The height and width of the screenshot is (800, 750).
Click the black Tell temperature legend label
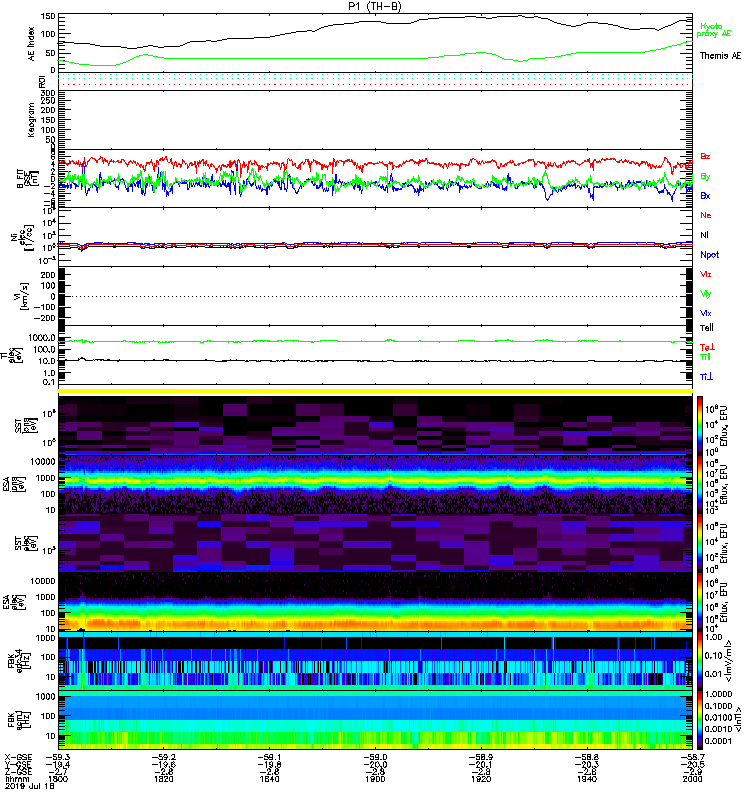(706, 328)
